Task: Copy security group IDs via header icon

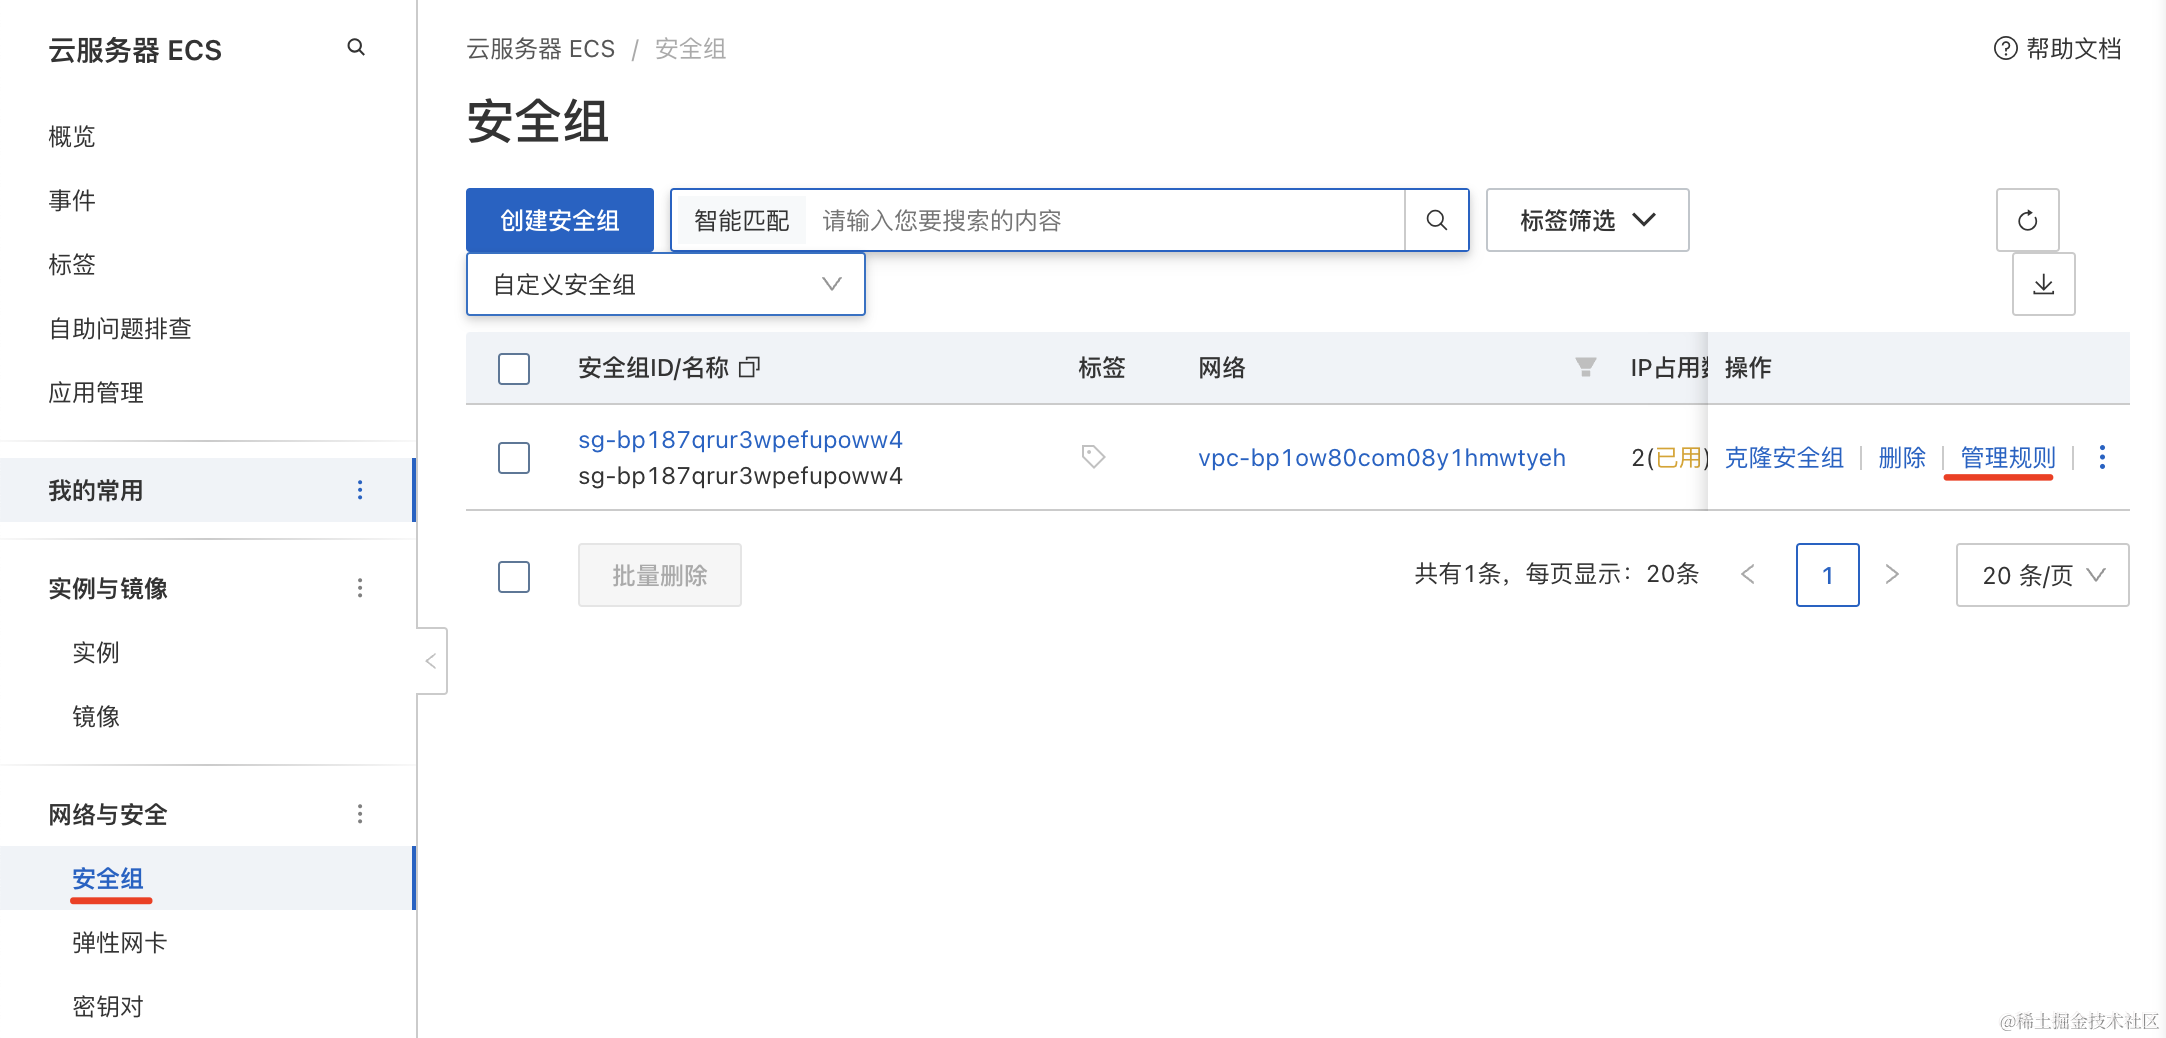Action: pyautogui.click(x=749, y=368)
